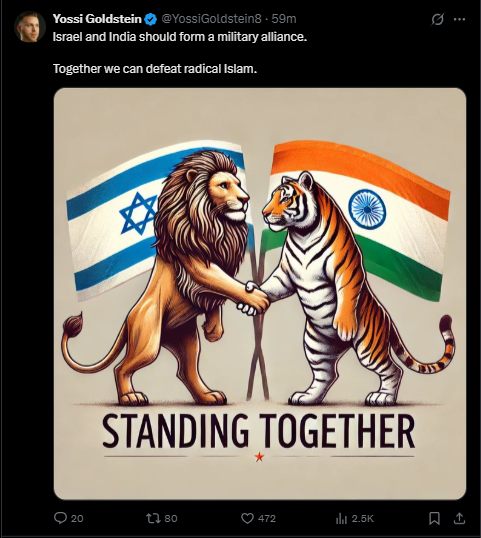Open the Grok explain-post icon
The width and height of the screenshot is (481, 538).
pos(437,19)
